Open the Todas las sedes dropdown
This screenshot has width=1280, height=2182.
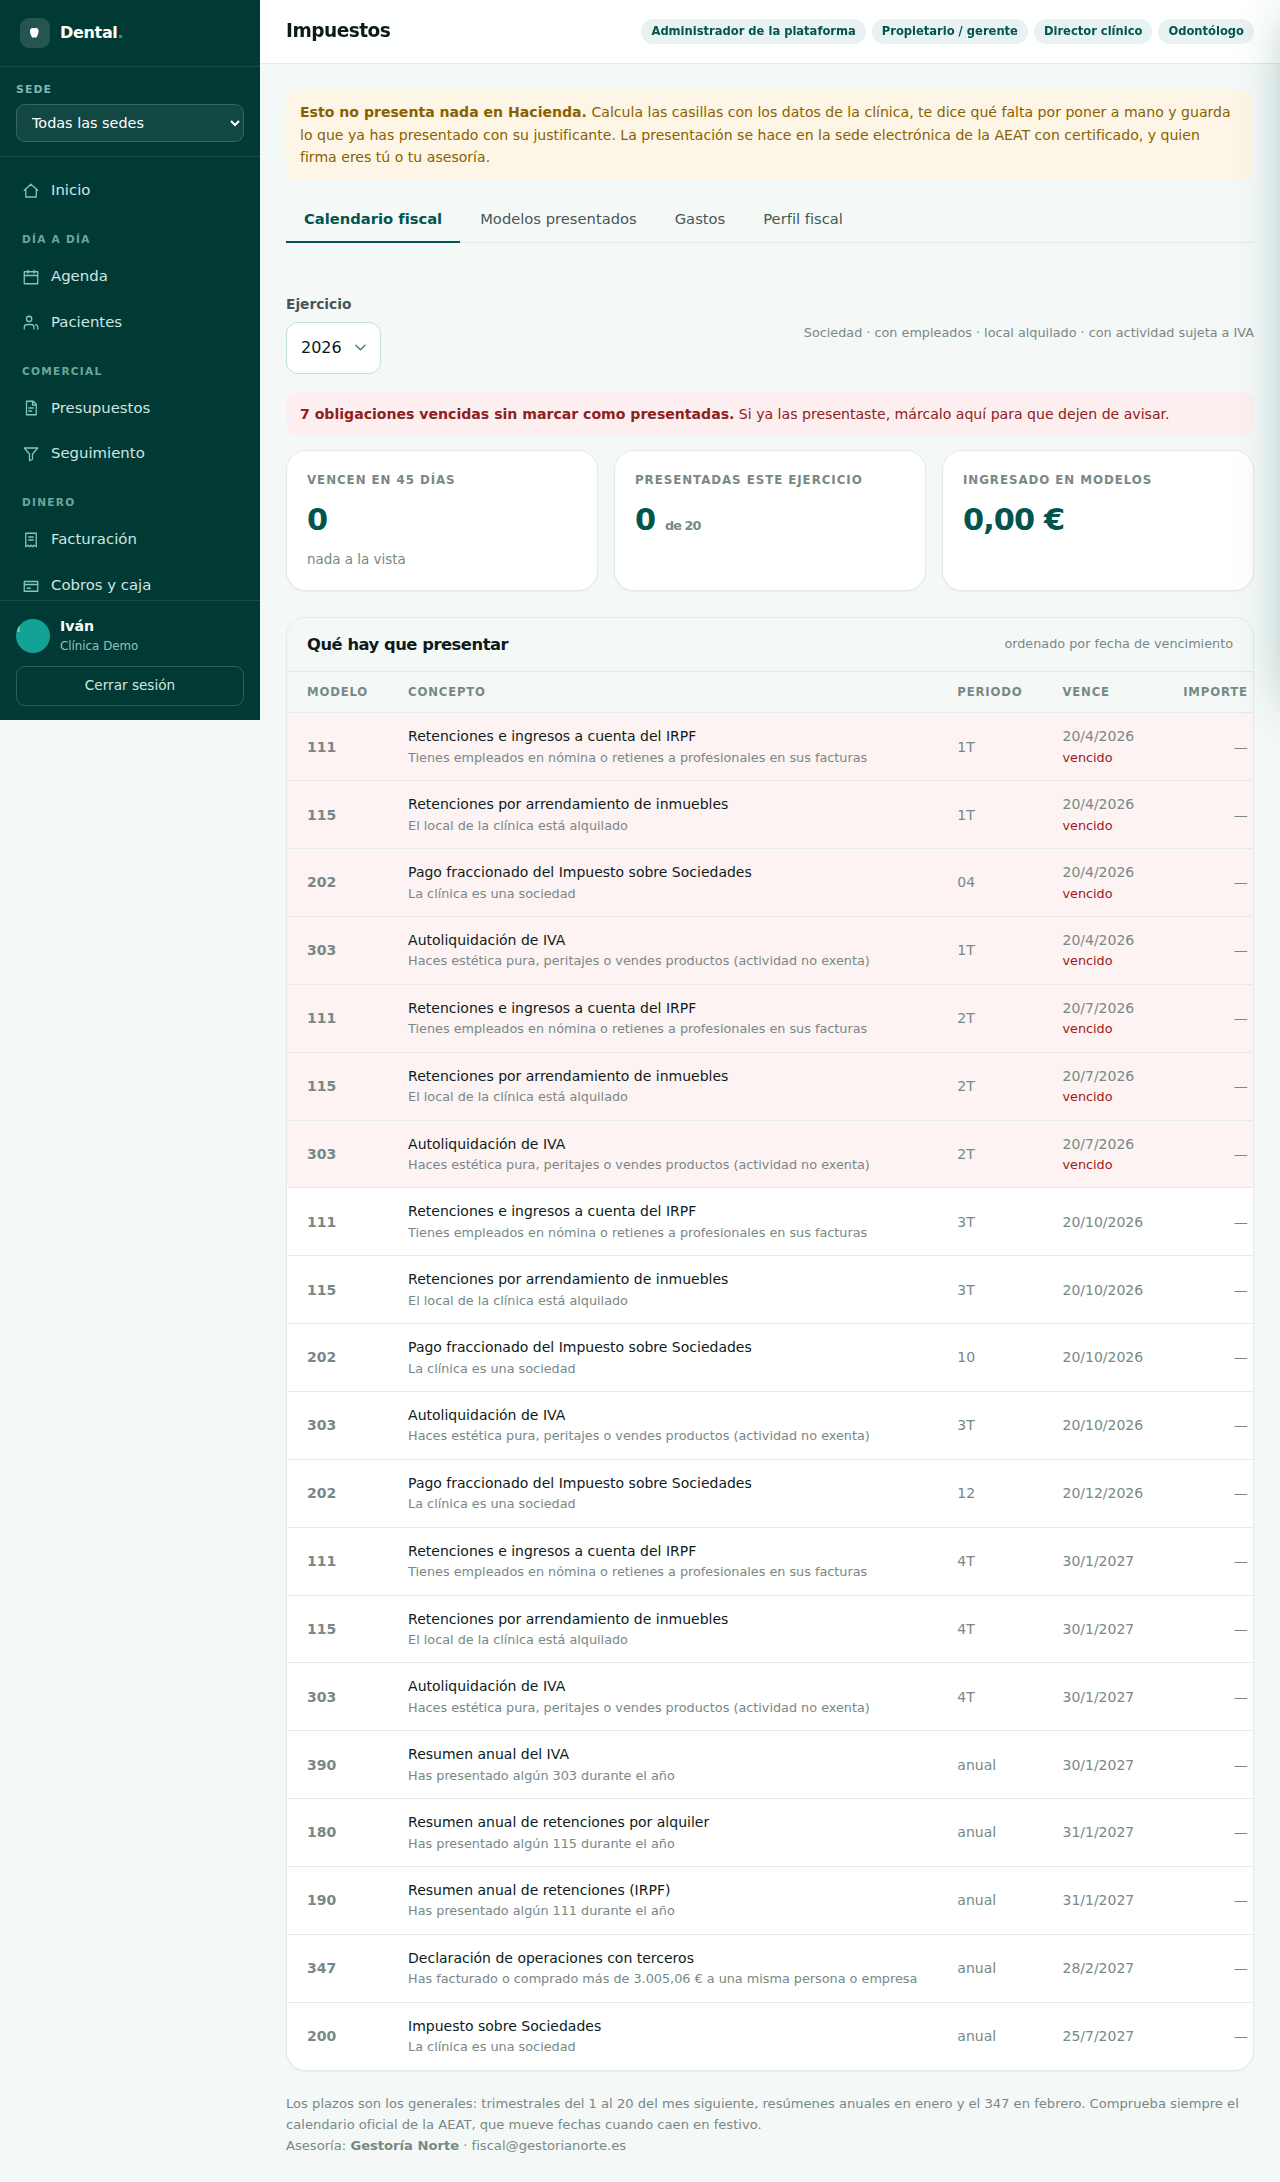[x=130, y=123]
